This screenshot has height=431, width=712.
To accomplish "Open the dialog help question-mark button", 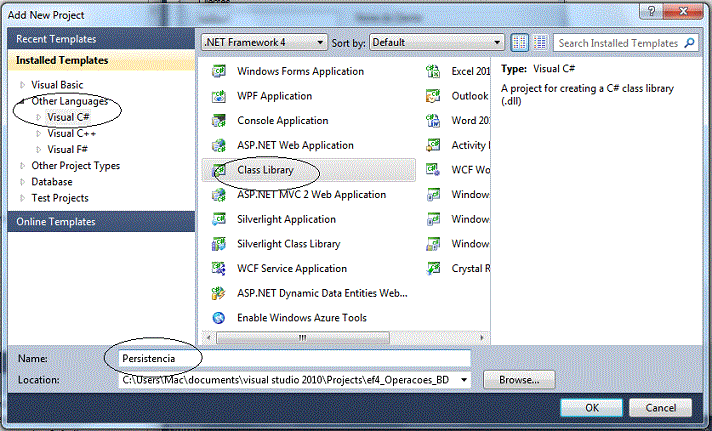I will (x=652, y=11).
